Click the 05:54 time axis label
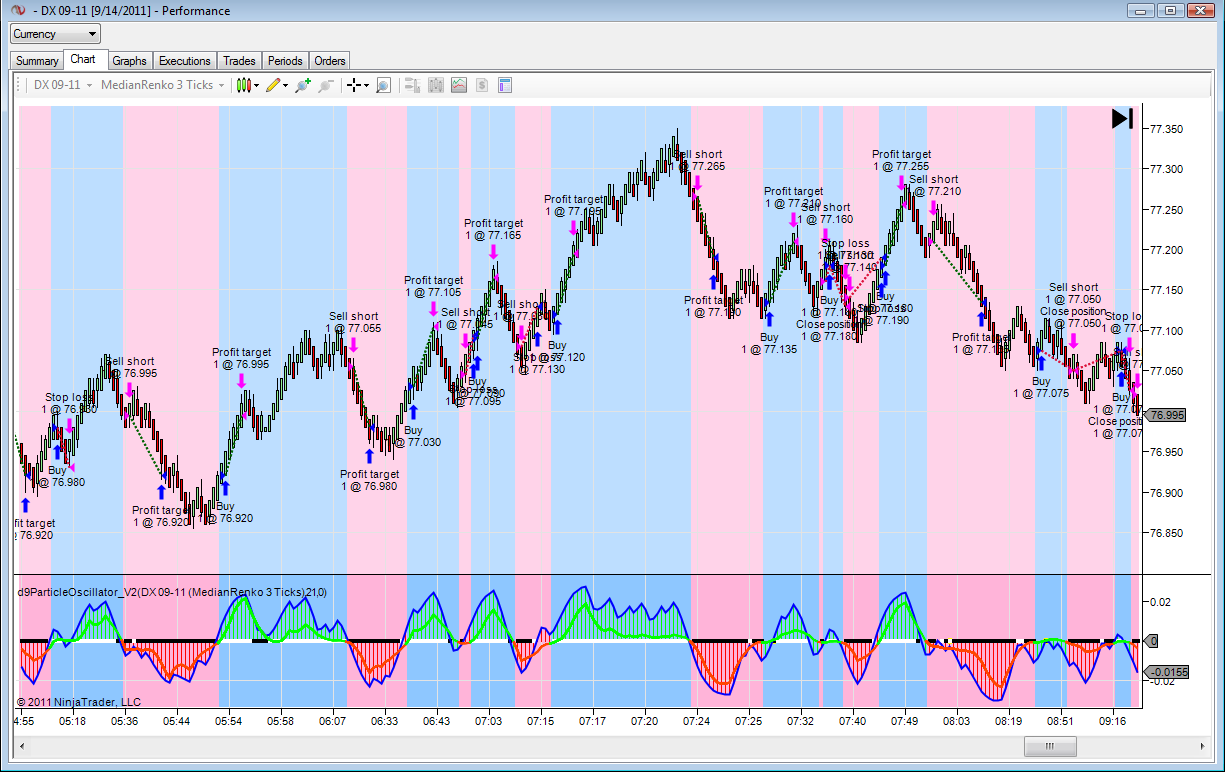Image resolution: width=1225 pixels, height=772 pixels. point(228,720)
